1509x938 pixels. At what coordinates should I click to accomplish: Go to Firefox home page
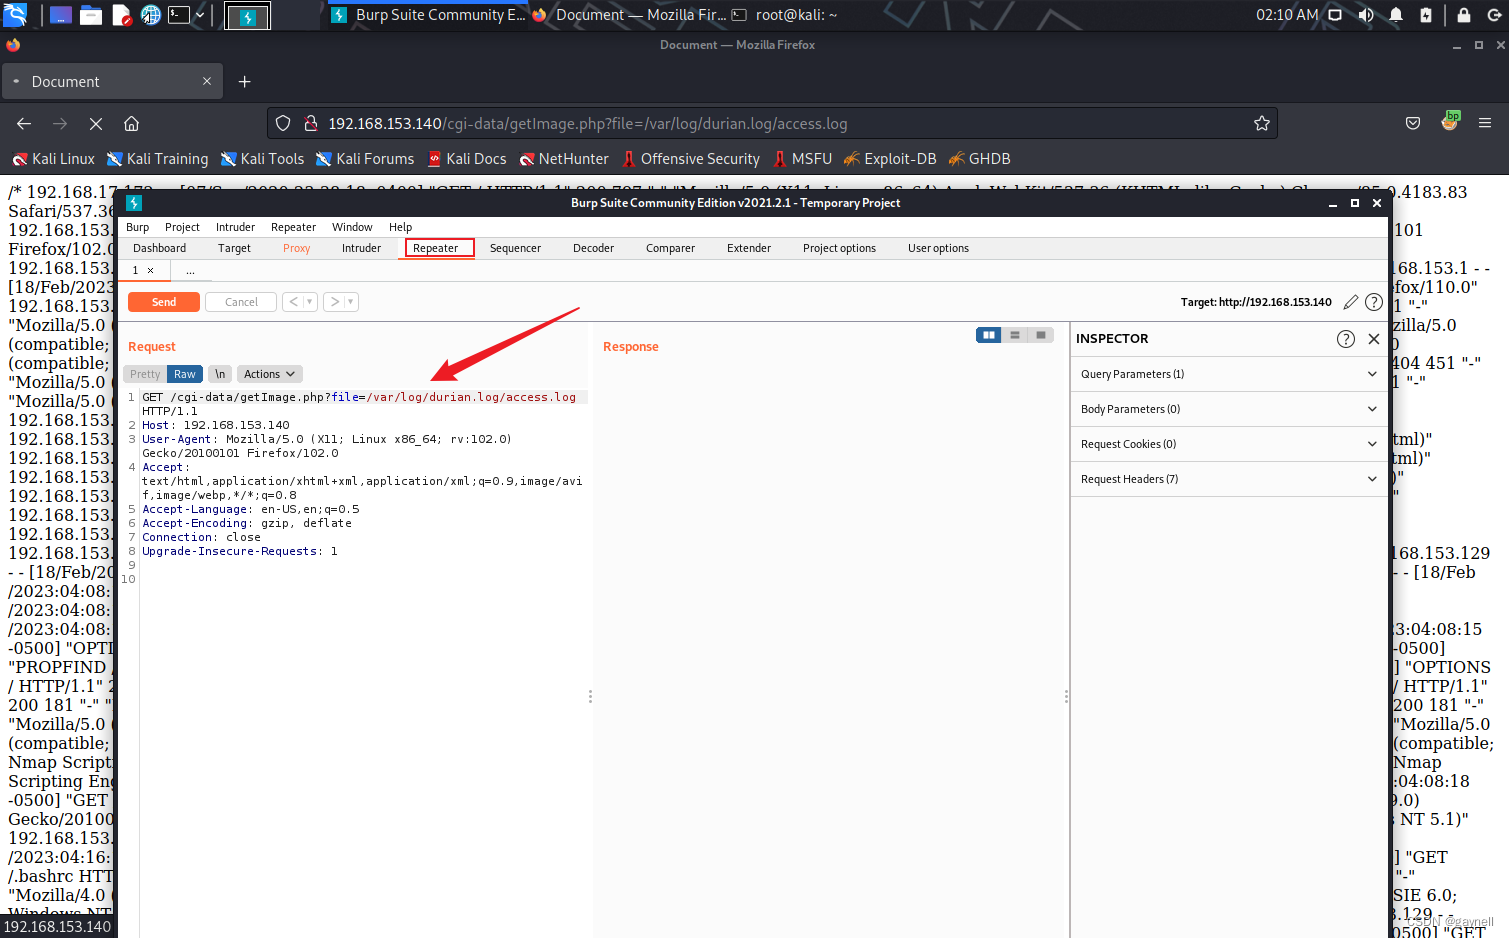pyautogui.click(x=131, y=123)
